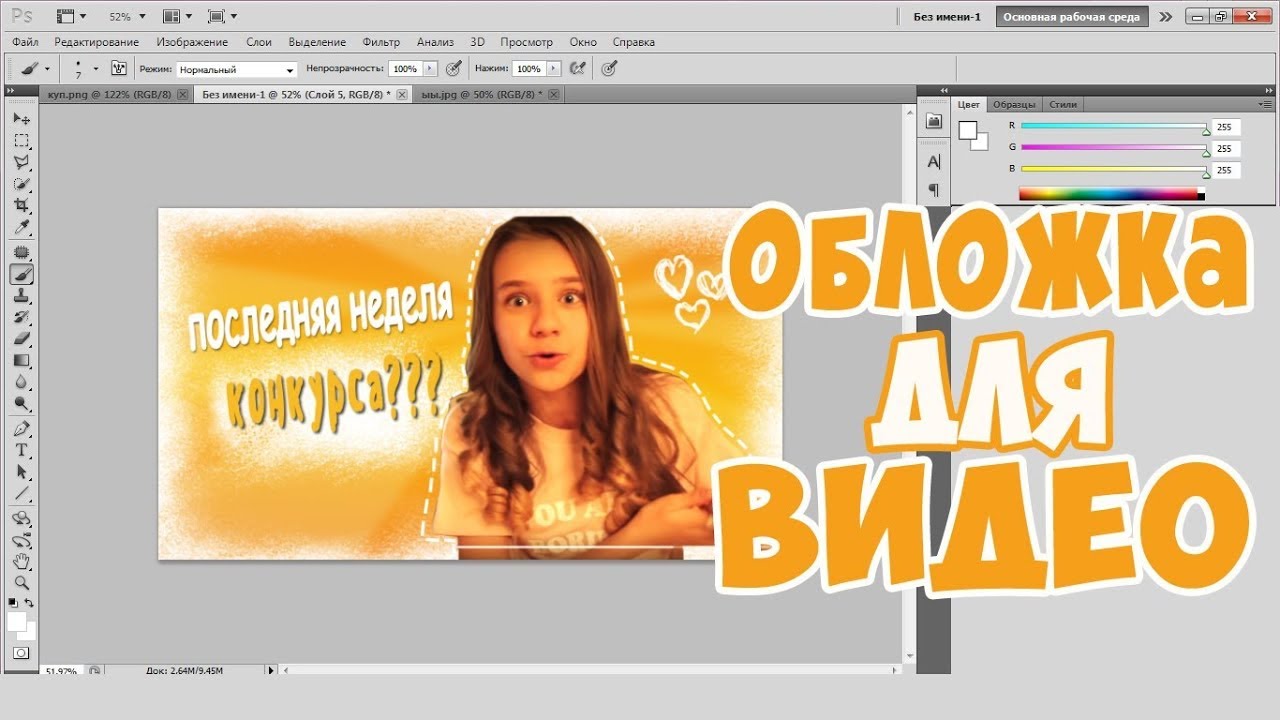Open the Режим blending mode dropdown
The width and height of the screenshot is (1280, 720).
237,70
